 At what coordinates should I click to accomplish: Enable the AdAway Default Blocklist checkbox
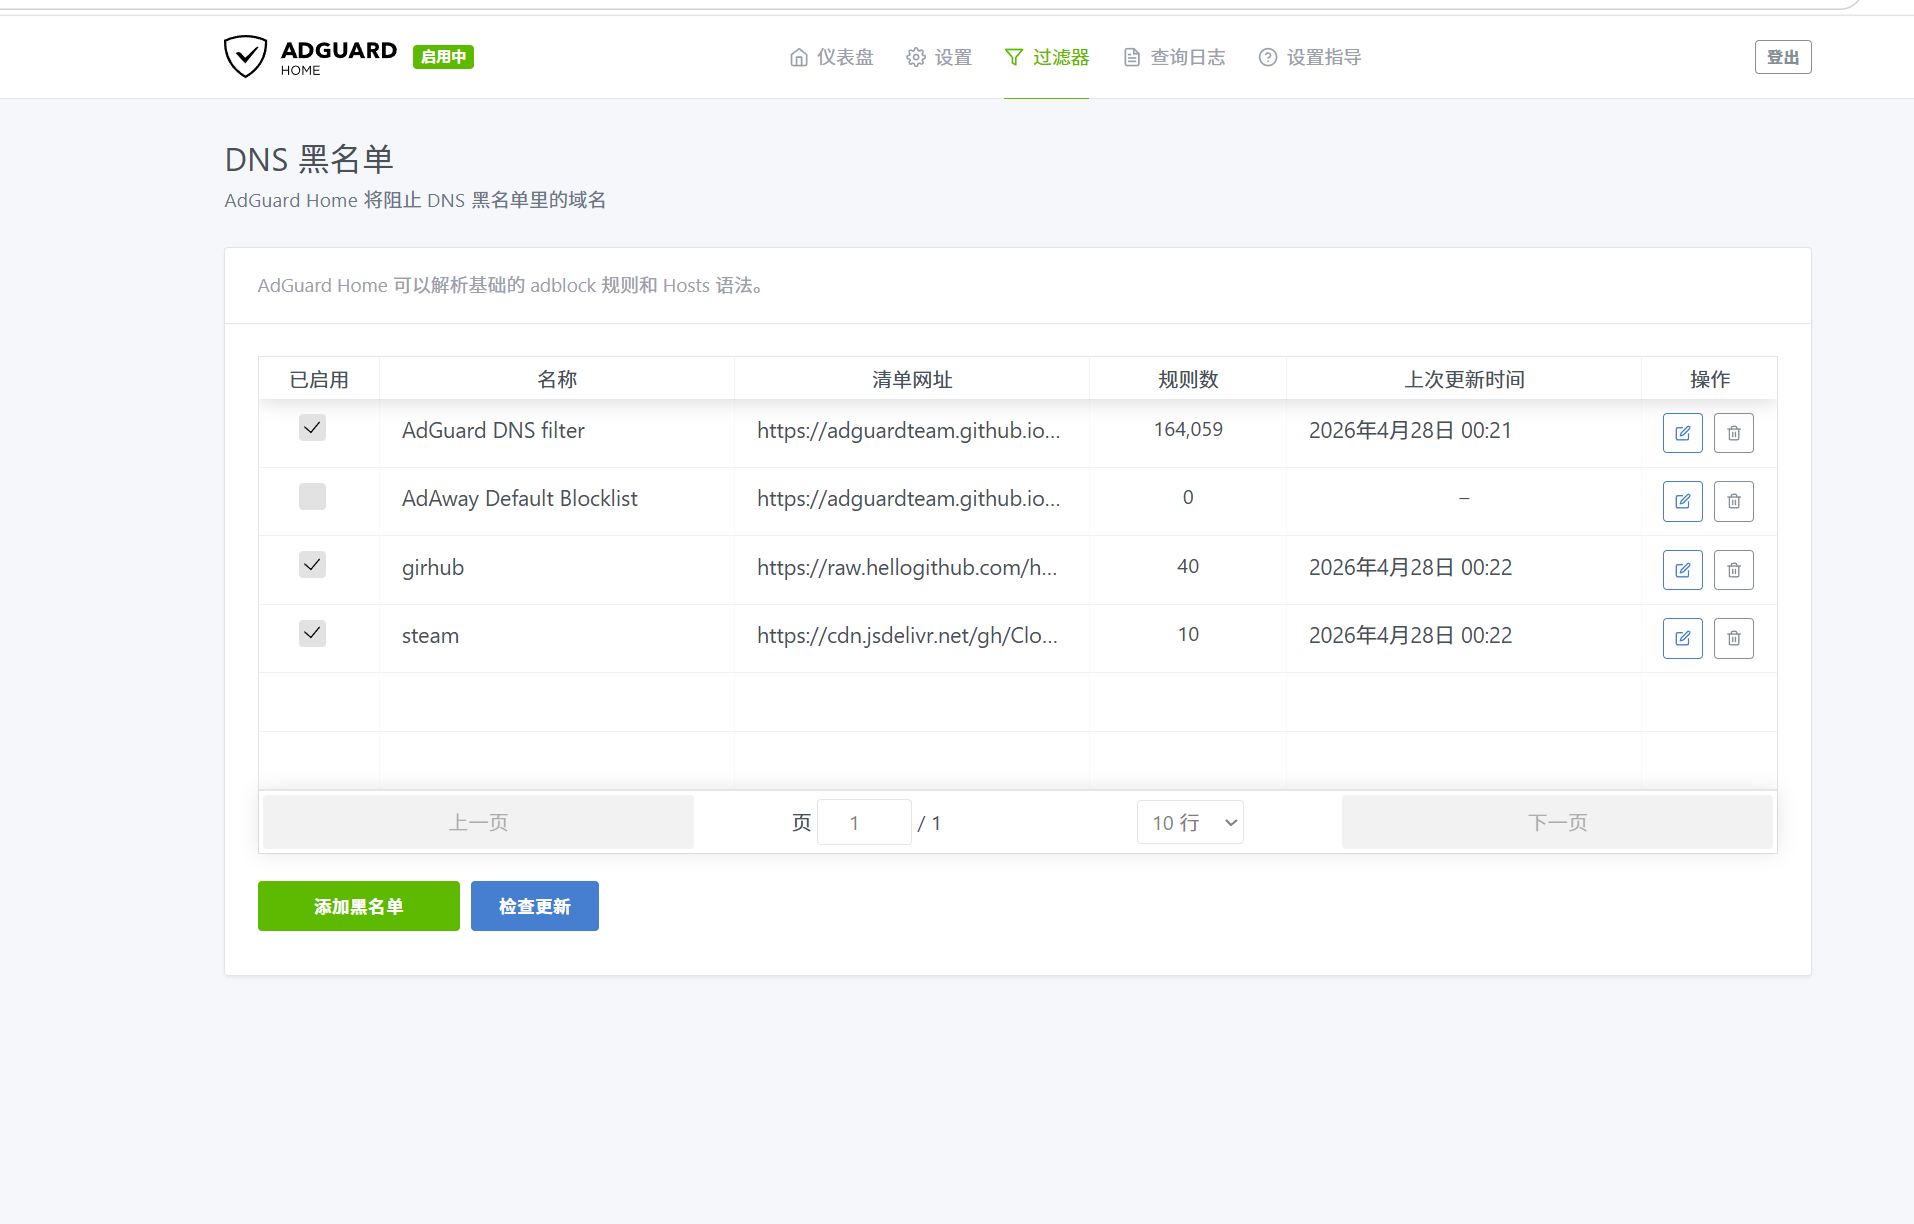point(312,497)
